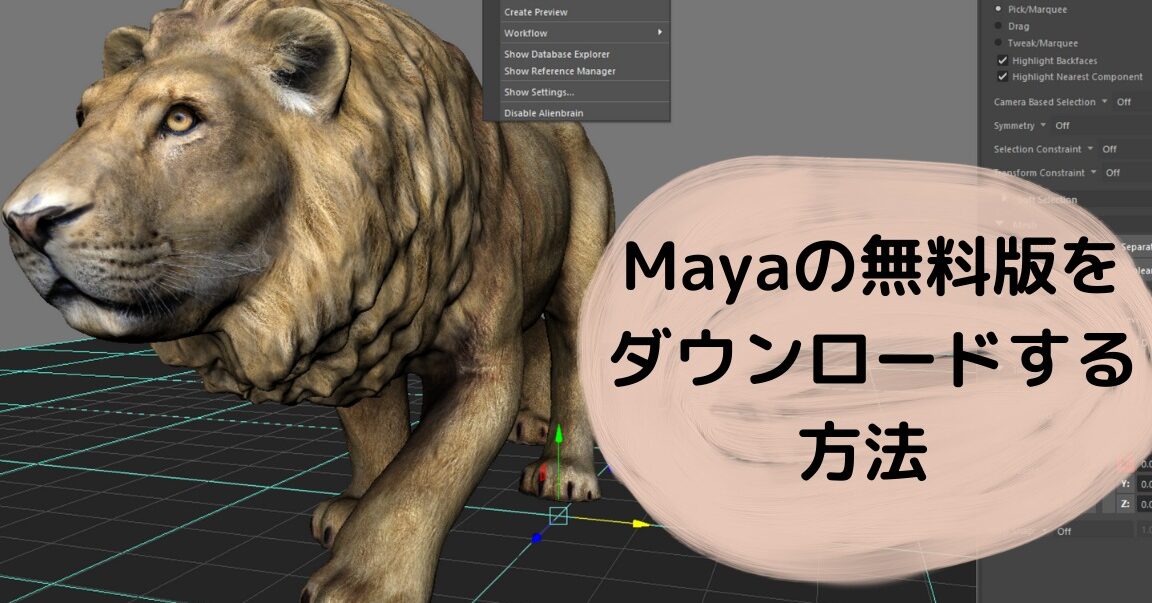Click the yellow selected axis manipulator arrow

coord(641,524)
